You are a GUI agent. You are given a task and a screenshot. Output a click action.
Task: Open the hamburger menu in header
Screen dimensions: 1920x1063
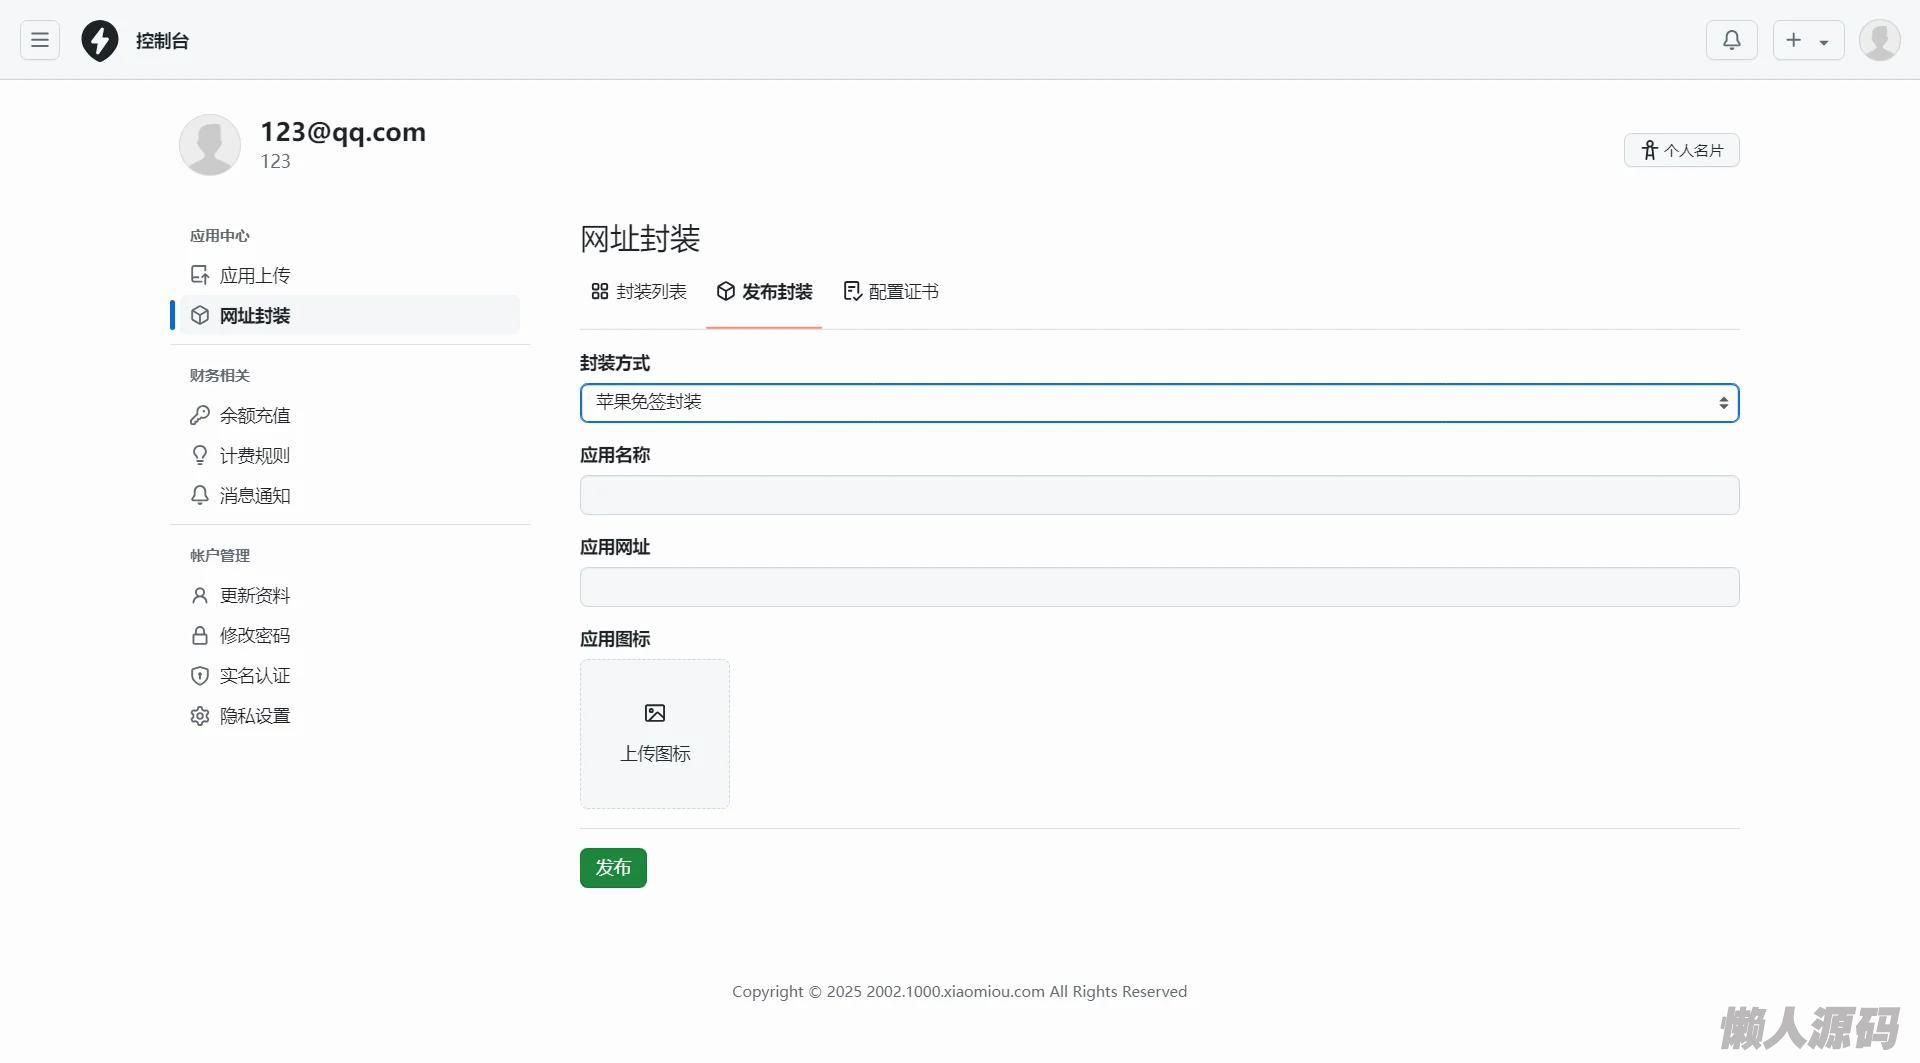(x=40, y=40)
